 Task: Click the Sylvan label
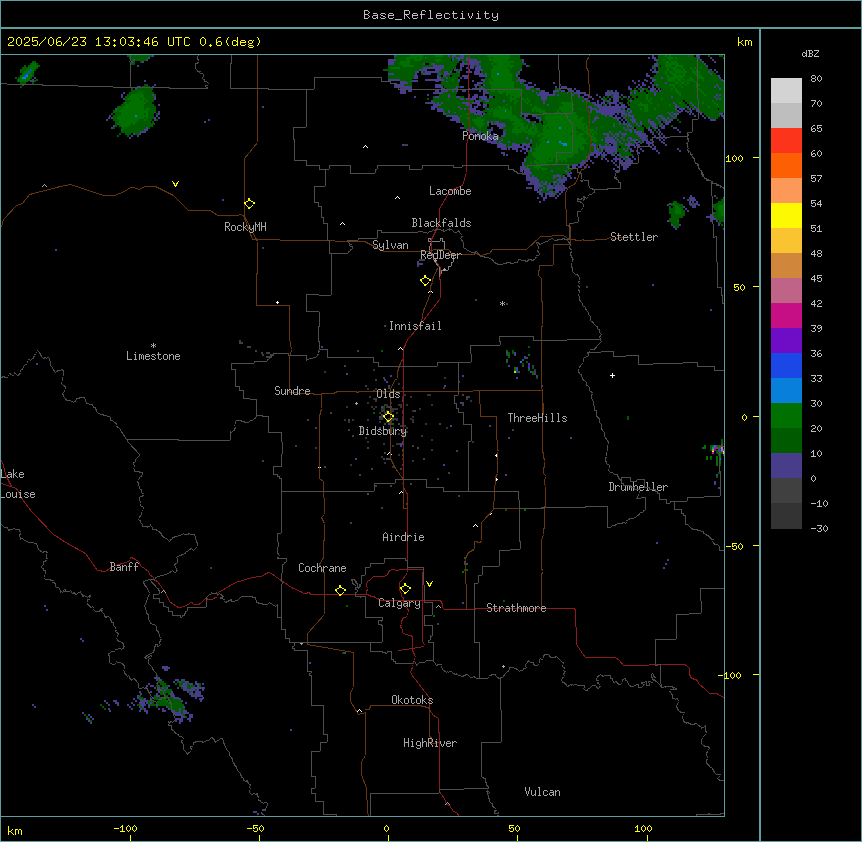(390, 245)
